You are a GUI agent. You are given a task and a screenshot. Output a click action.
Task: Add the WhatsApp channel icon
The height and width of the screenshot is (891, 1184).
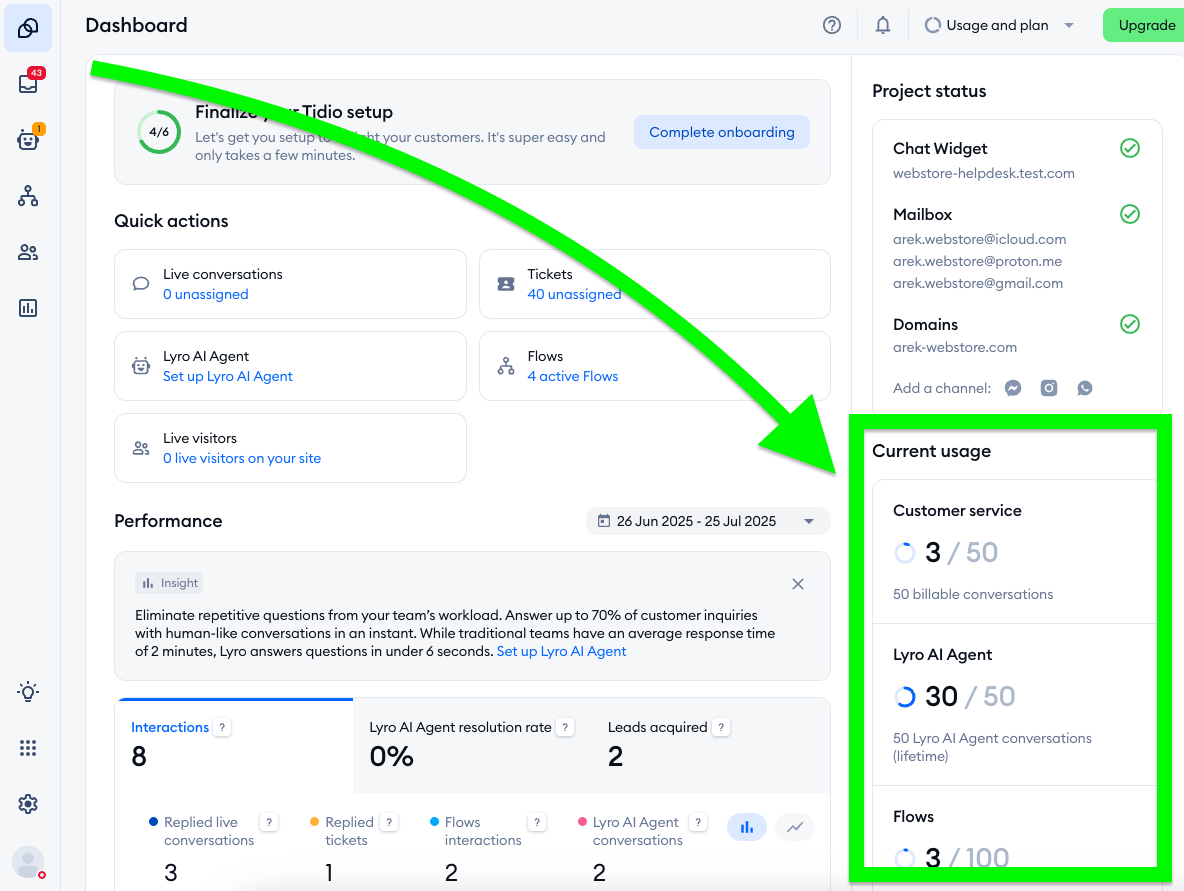(1085, 388)
